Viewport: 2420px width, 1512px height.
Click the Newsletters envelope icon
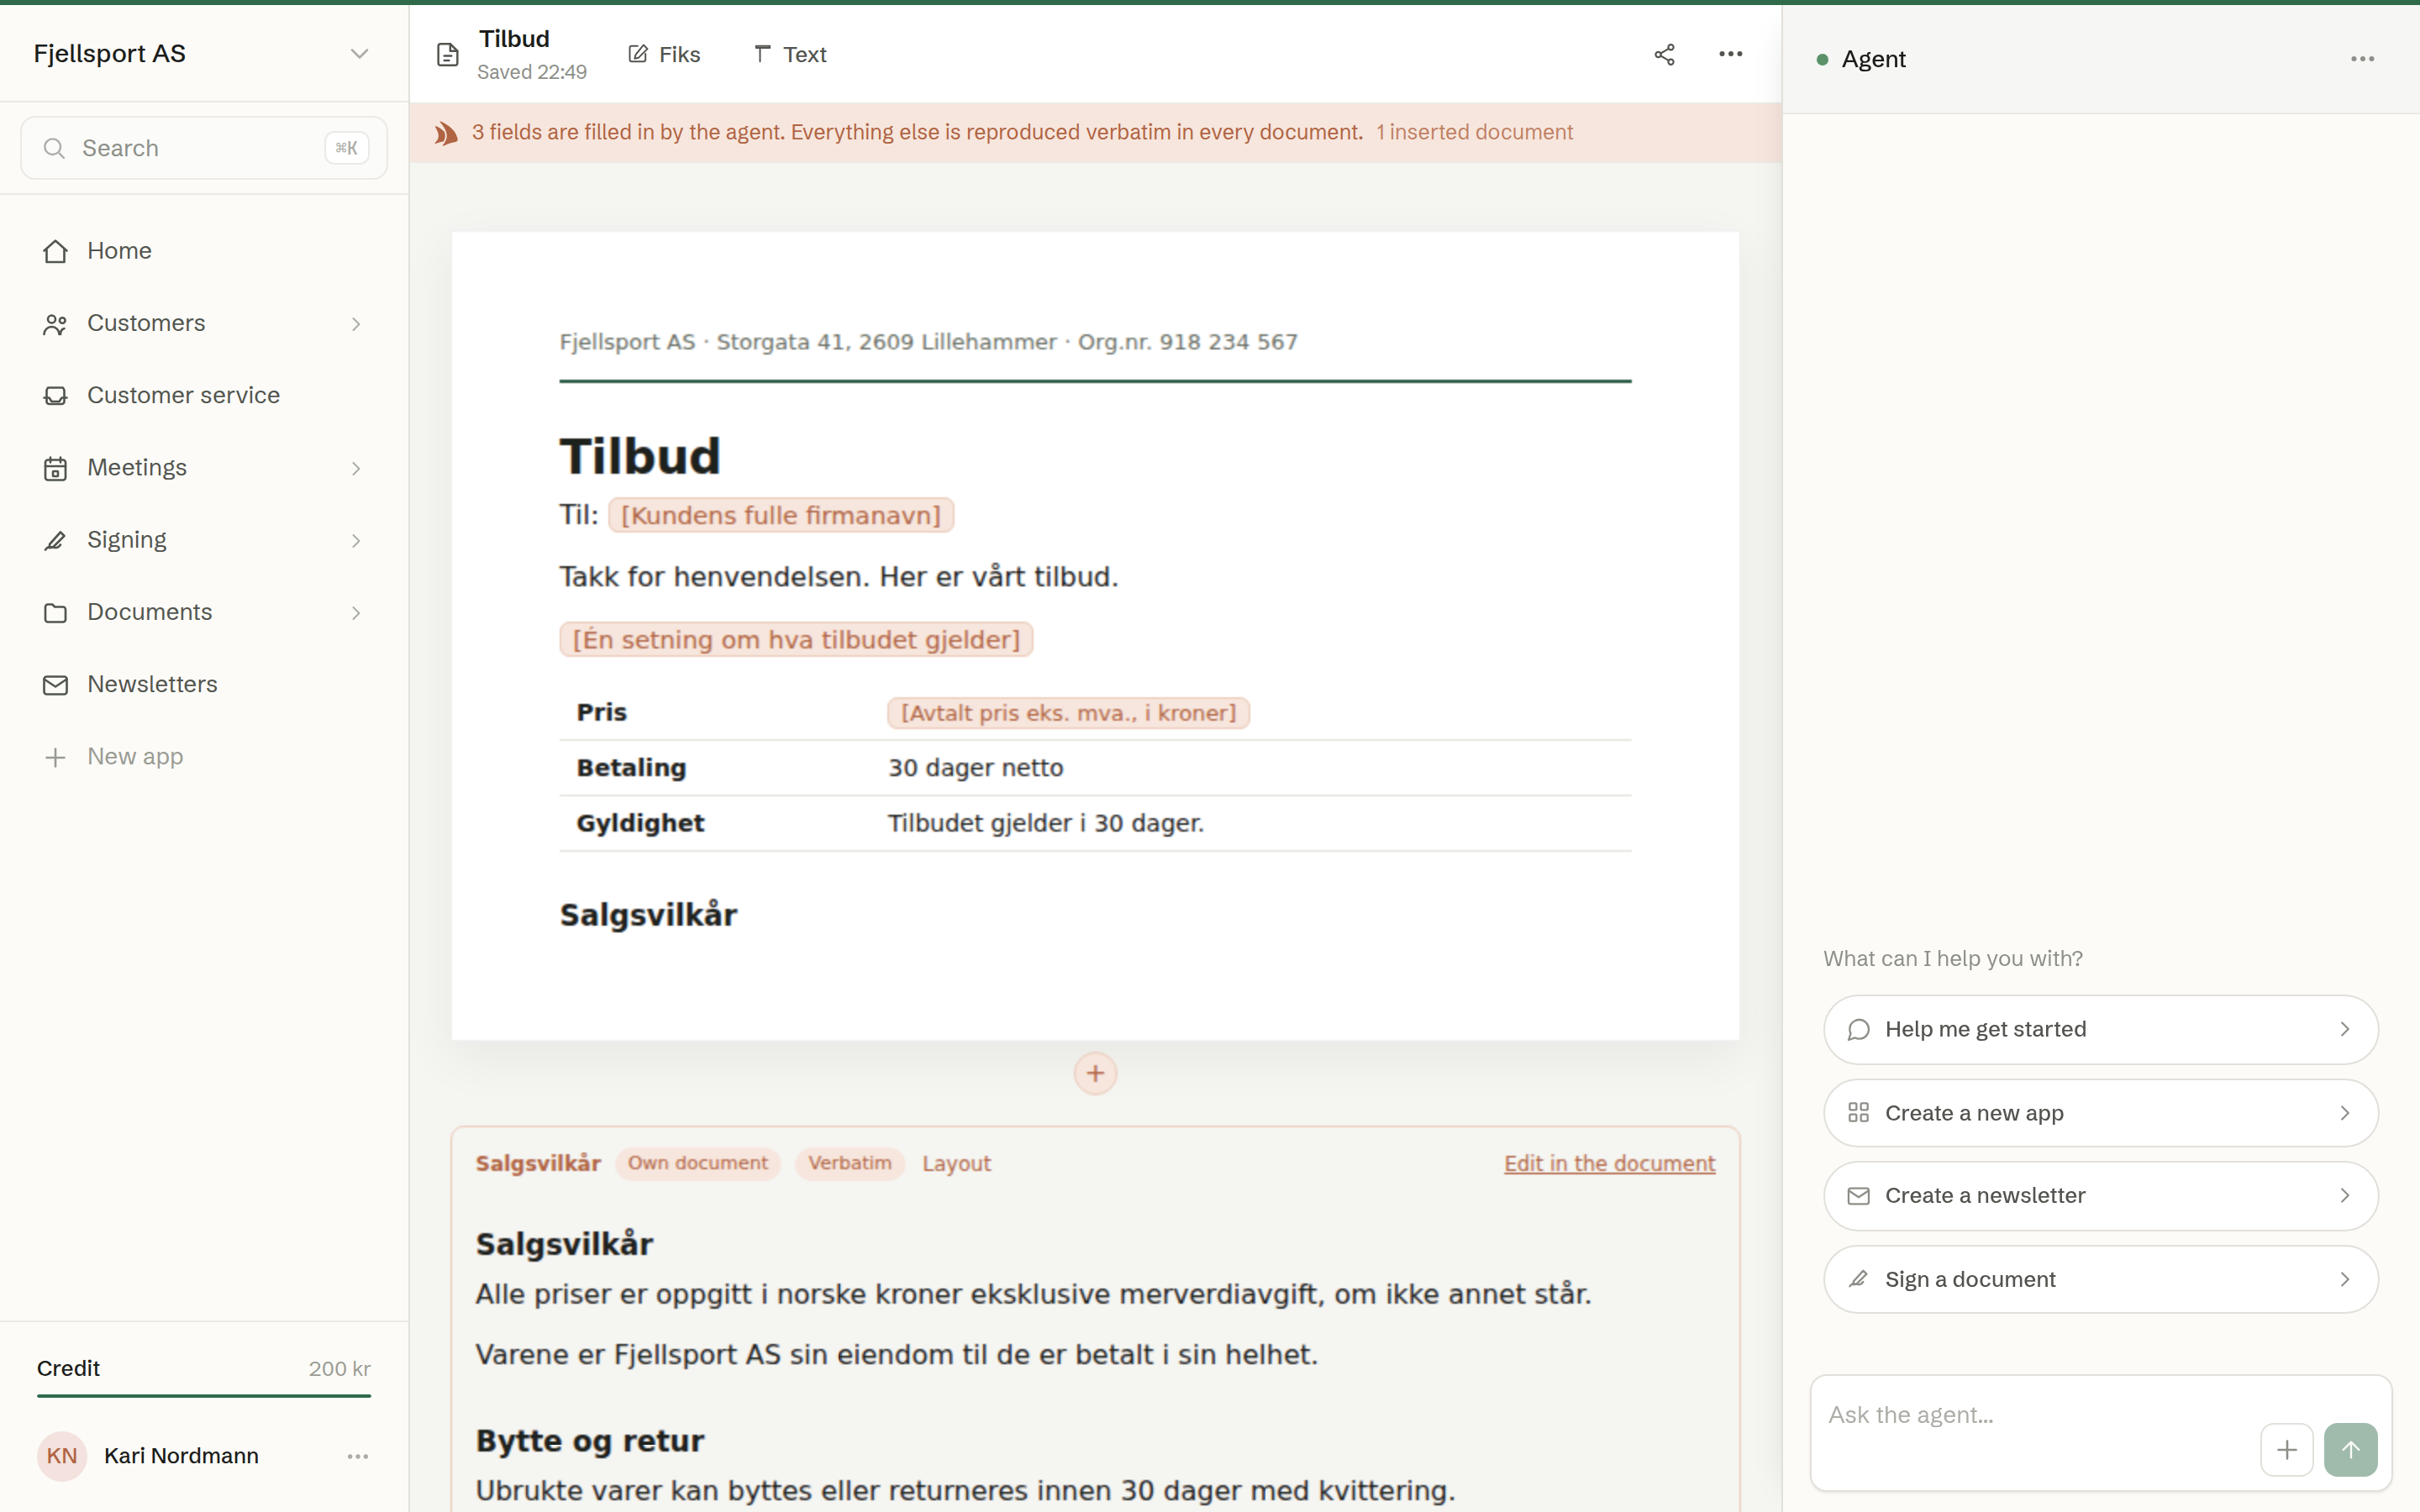pos(55,685)
